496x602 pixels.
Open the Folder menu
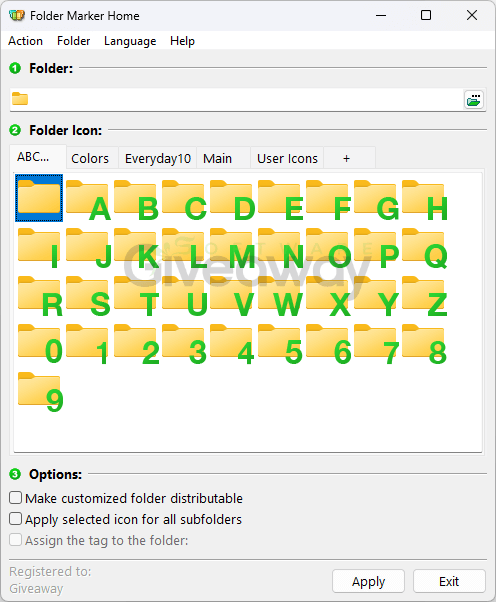coord(74,41)
